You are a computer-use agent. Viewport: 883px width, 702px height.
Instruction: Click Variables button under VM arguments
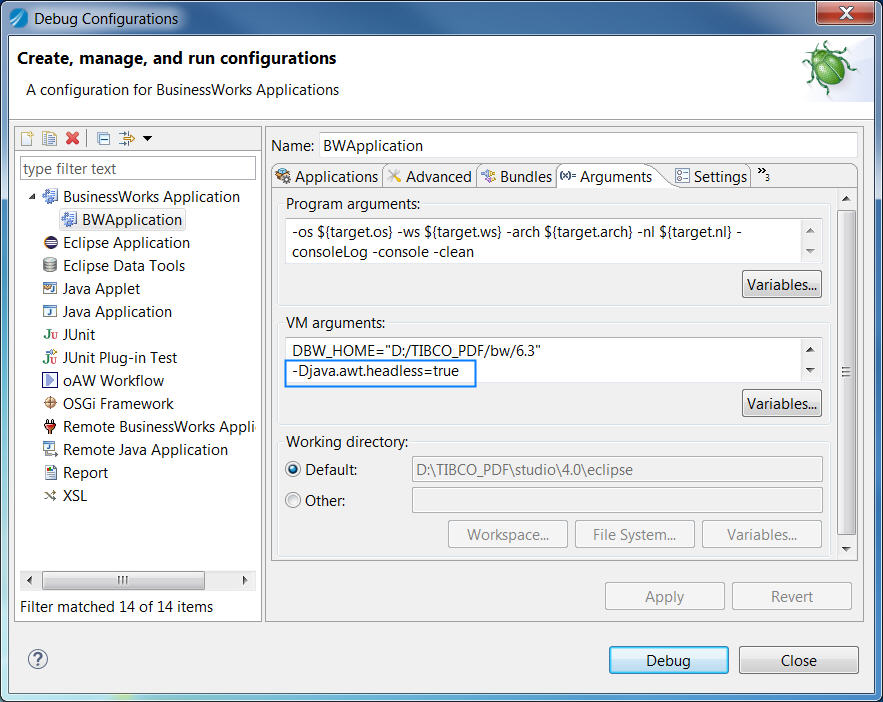click(782, 404)
